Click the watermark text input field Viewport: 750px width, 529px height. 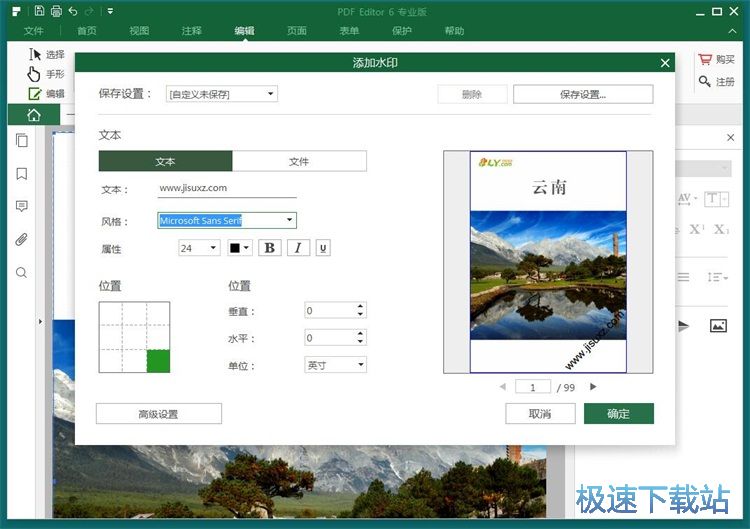227,189
